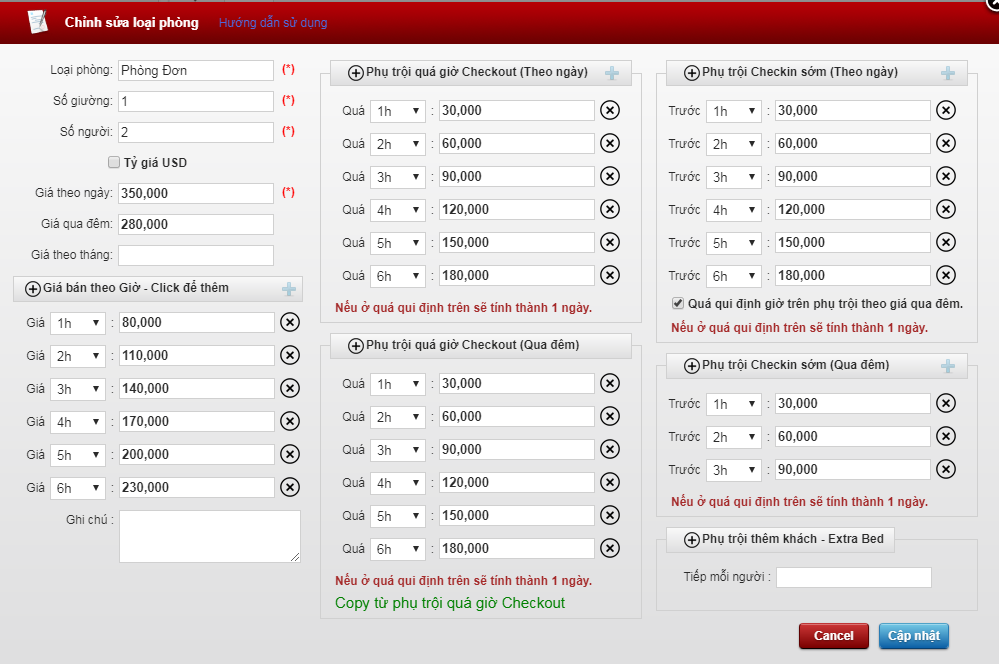Click Copy từ phụ trội quá giờ Checkout
The width and height of the screenshot is (999, 664).
pos(450,603)
